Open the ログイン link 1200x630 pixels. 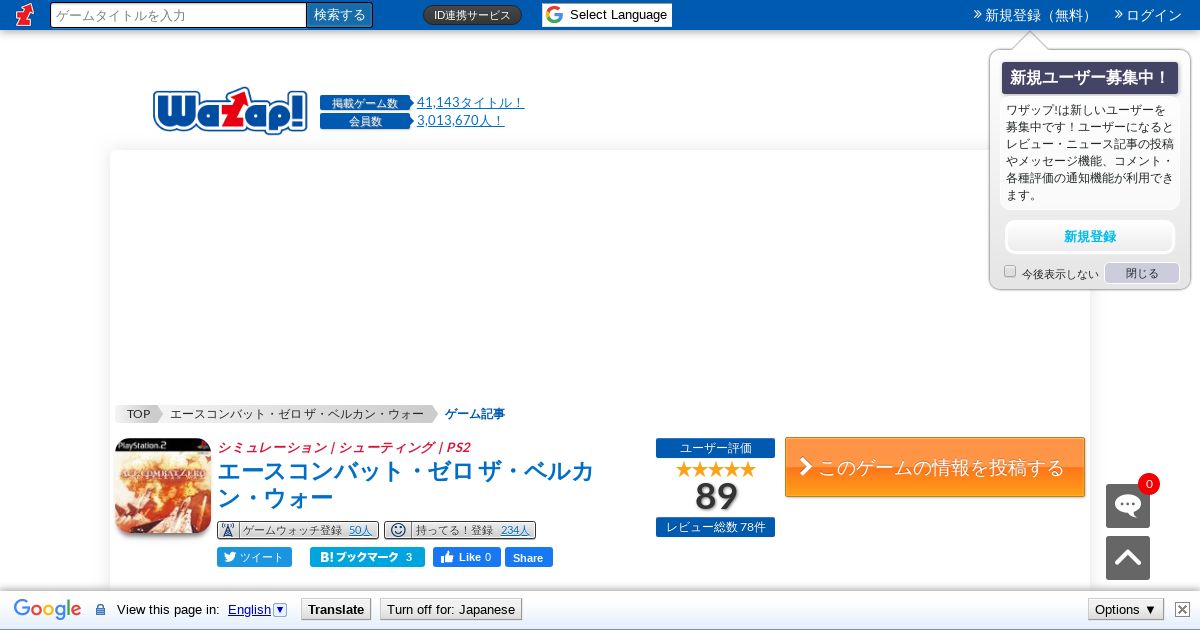click(x=1147, y=15)
